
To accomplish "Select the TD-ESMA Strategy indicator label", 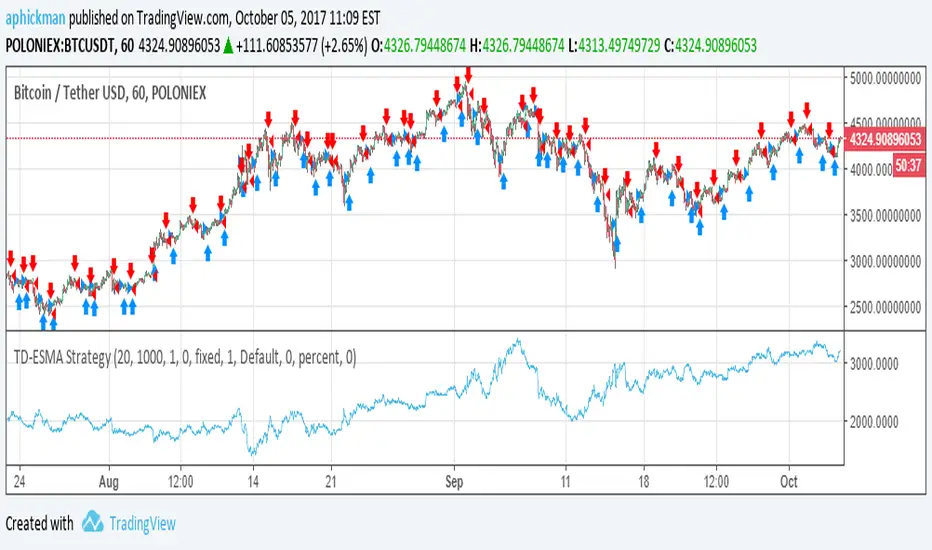I will pyautogui.click(x=185, y=357).
